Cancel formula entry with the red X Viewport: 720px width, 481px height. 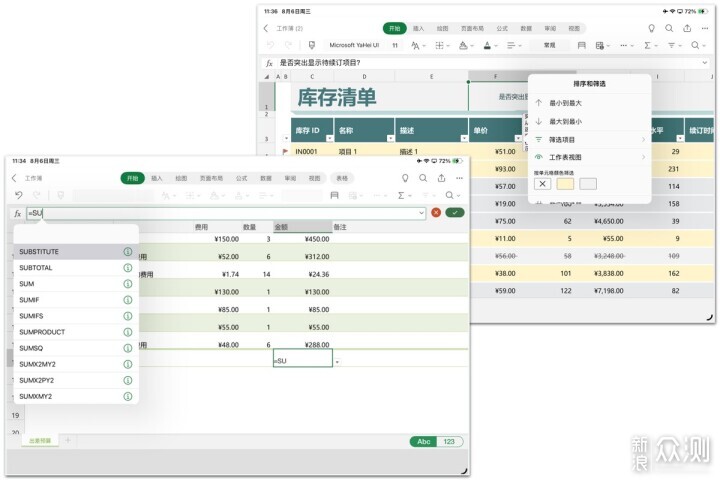pos(436,213)
